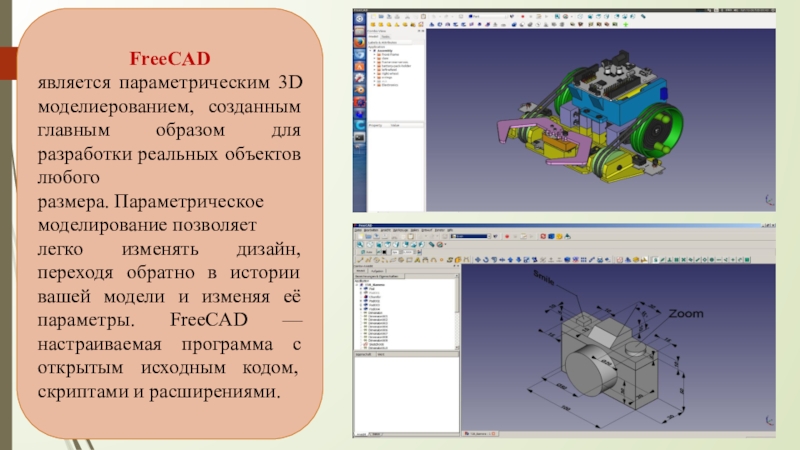Select the Draft rotate tool

486,260
